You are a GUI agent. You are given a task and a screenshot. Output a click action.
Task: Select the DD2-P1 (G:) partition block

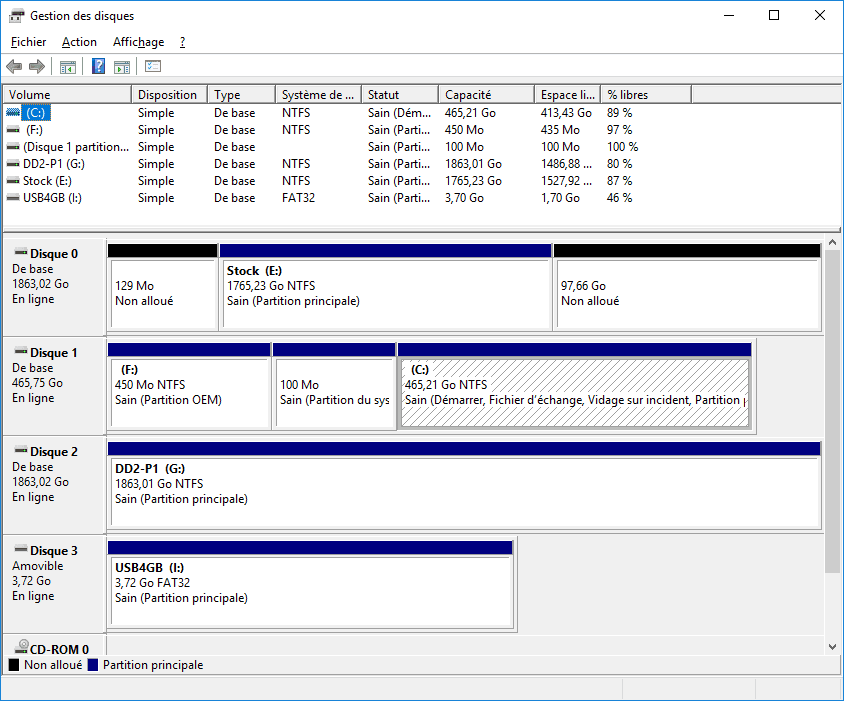pos(463,491)
